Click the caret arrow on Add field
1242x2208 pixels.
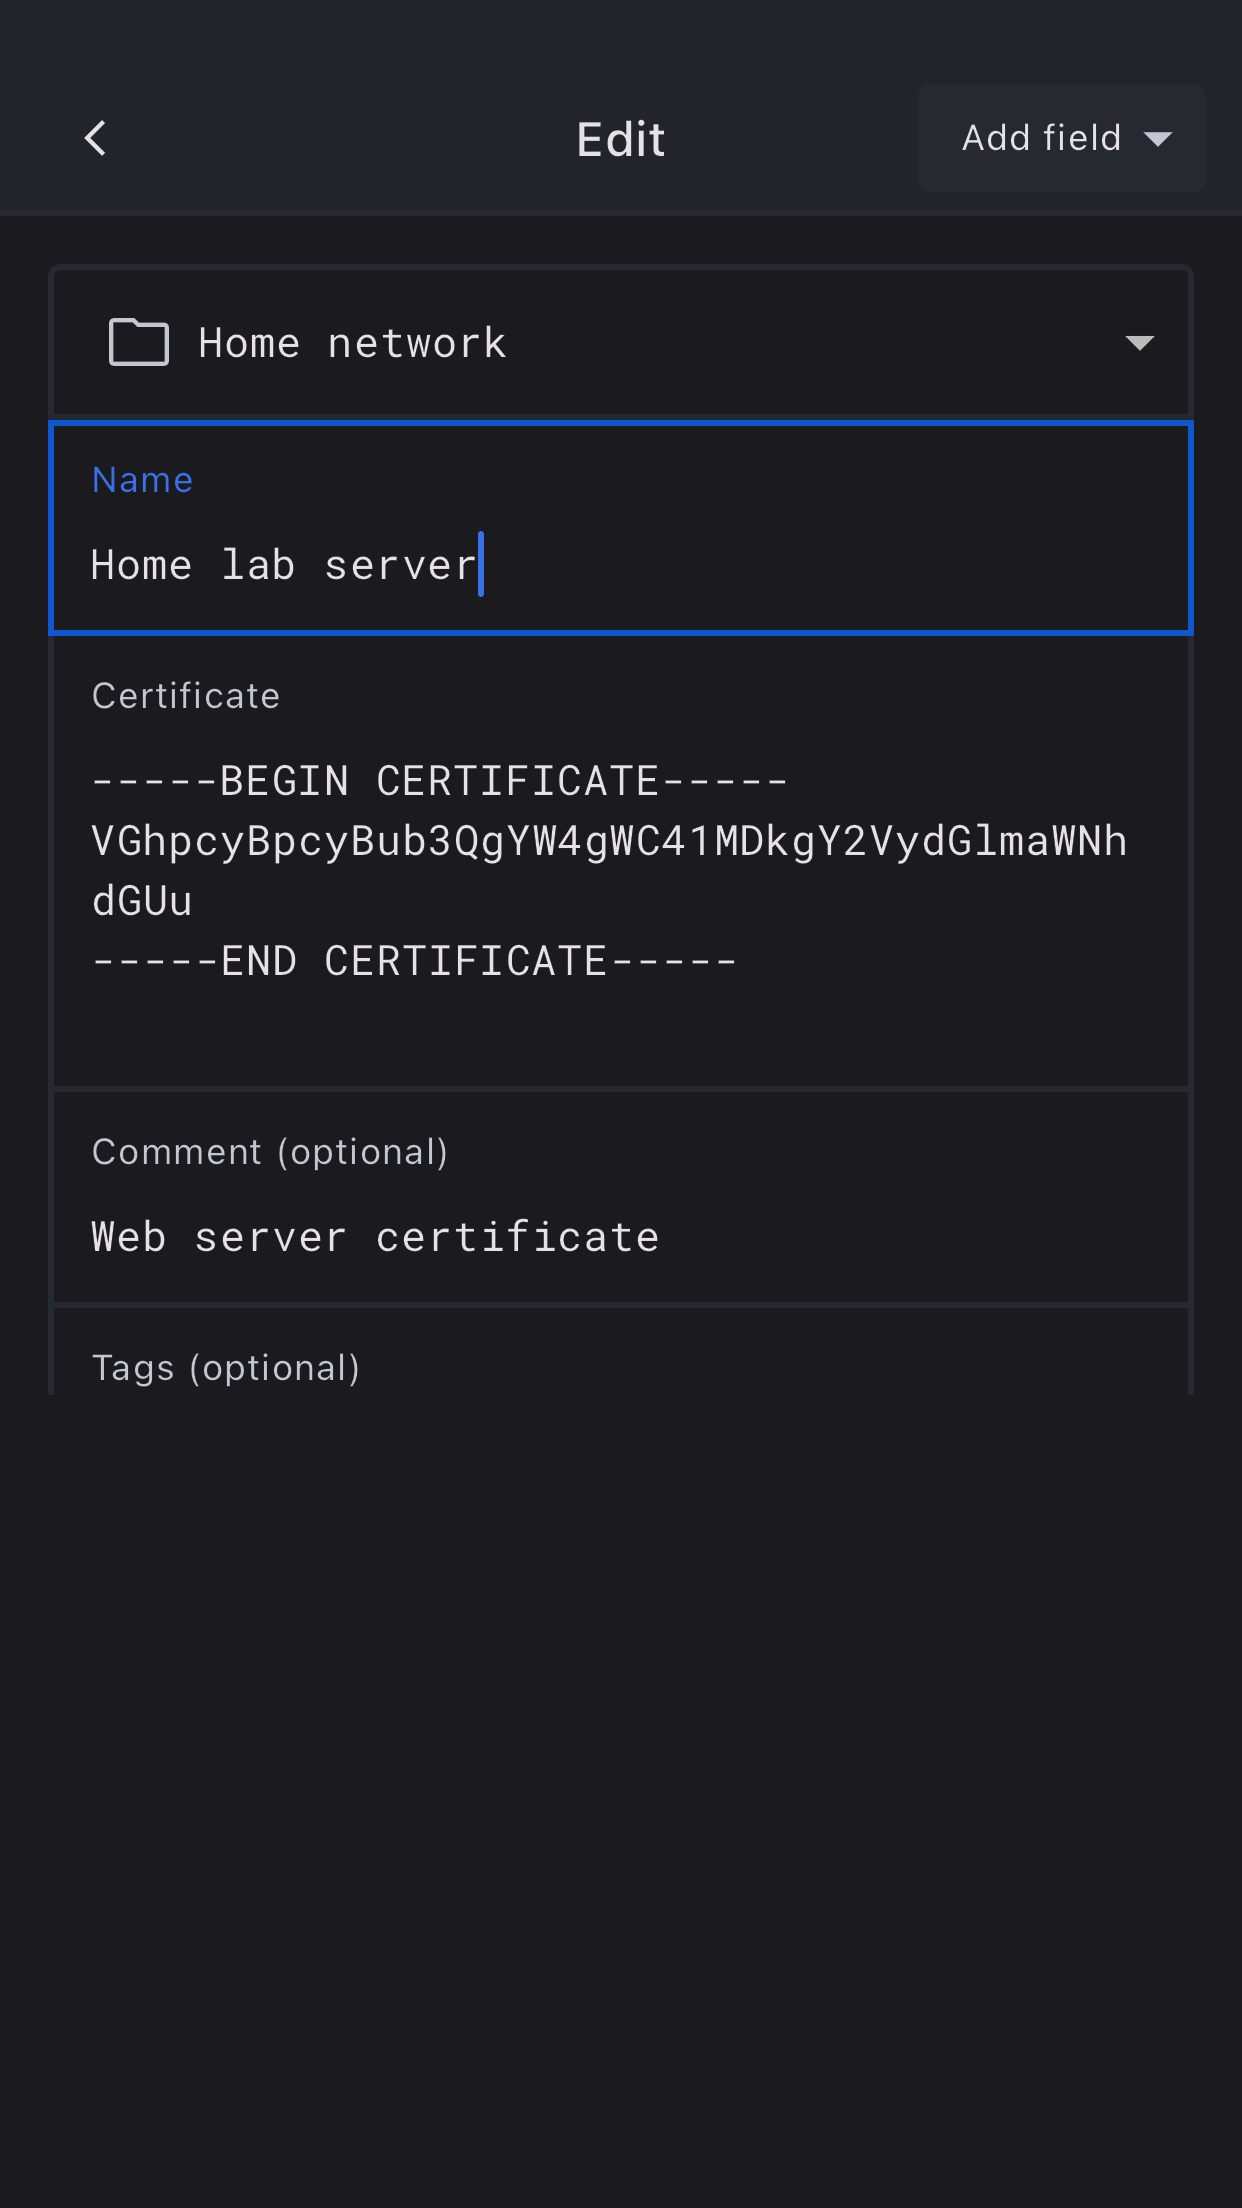point(1158,139)
